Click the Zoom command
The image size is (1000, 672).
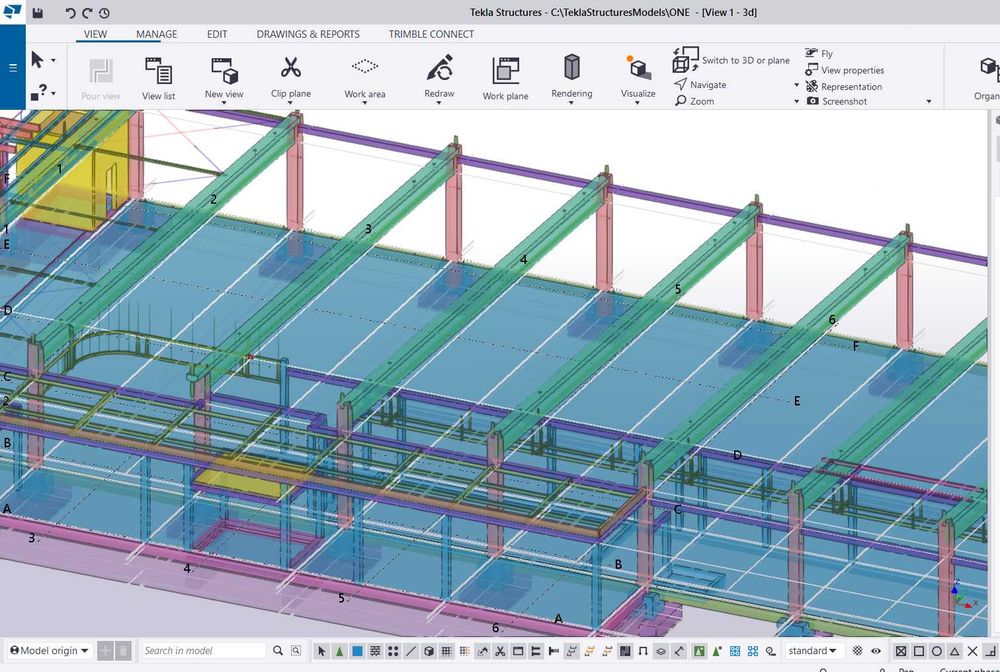coord(695,101)
